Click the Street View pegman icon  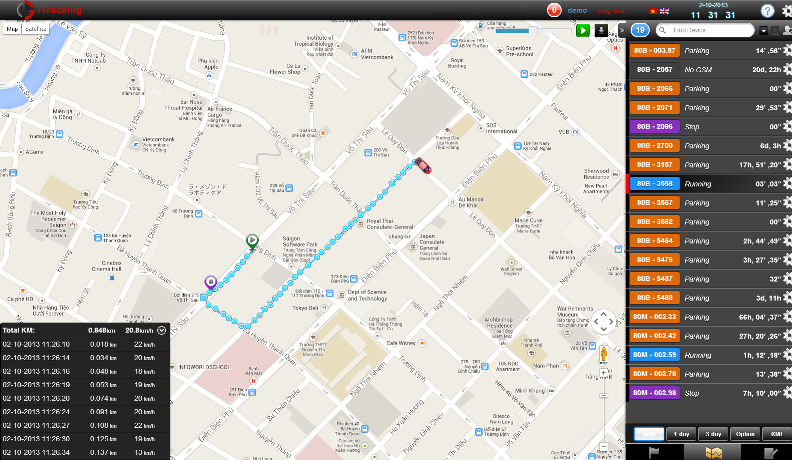tap(603, 353)
